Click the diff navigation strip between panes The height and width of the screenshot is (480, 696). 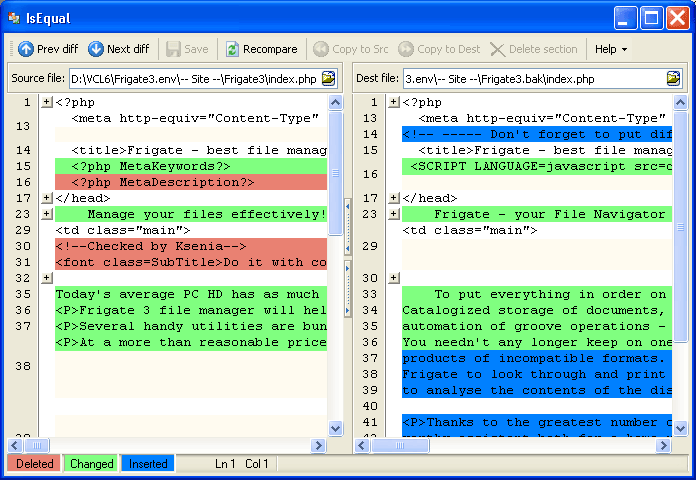click(348, 258)
